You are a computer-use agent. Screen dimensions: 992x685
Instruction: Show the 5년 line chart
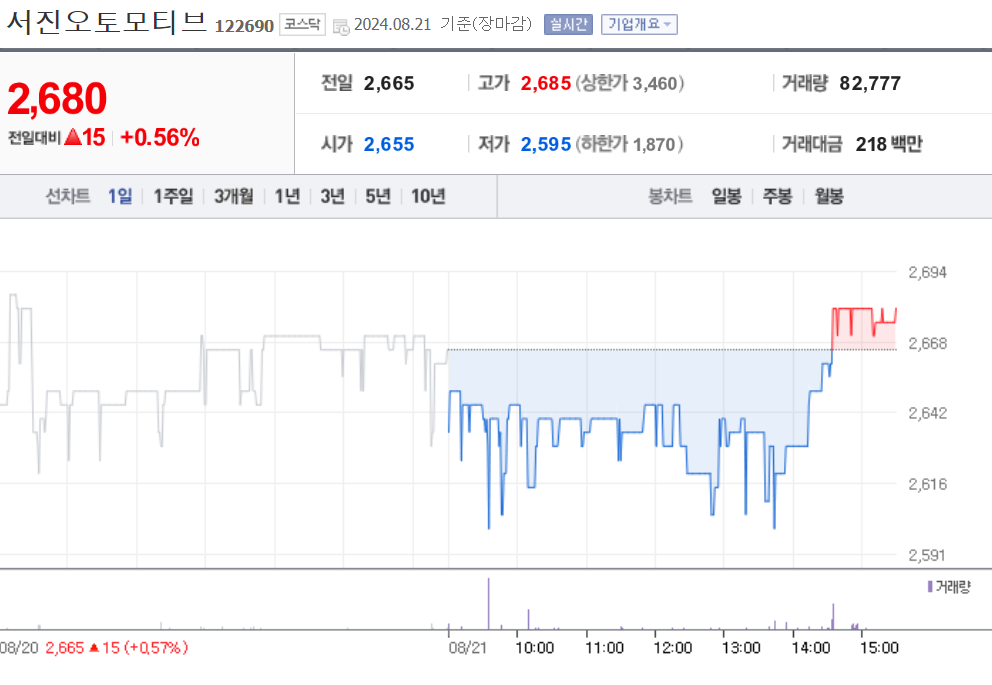[378, 196]
